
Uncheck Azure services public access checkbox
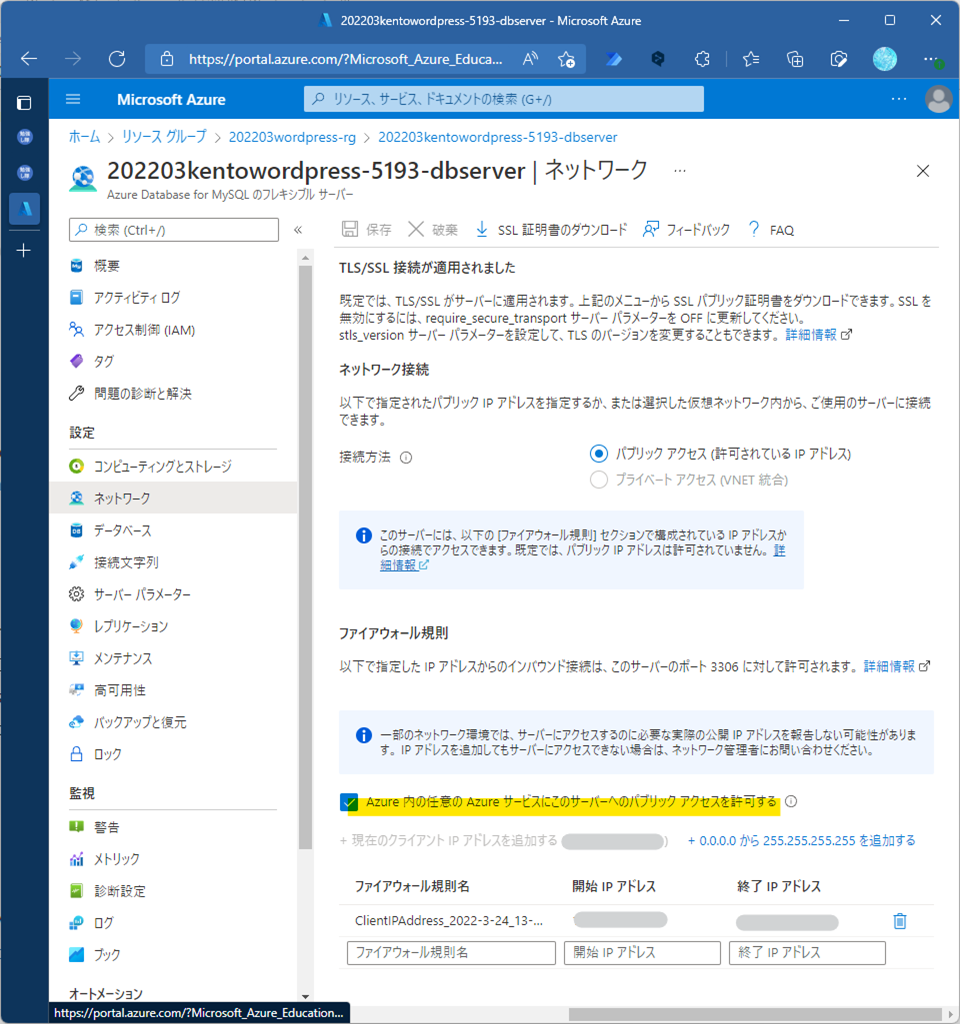(x=349, y=802)
